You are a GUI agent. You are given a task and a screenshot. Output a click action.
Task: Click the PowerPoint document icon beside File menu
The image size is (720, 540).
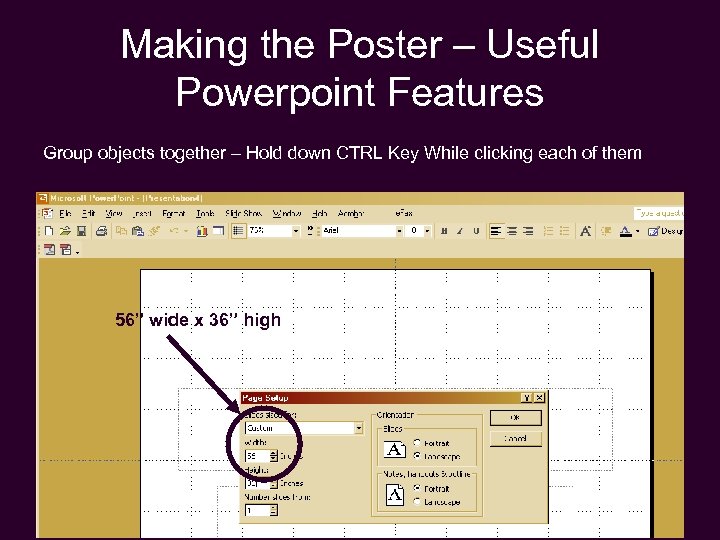point(48,214)
